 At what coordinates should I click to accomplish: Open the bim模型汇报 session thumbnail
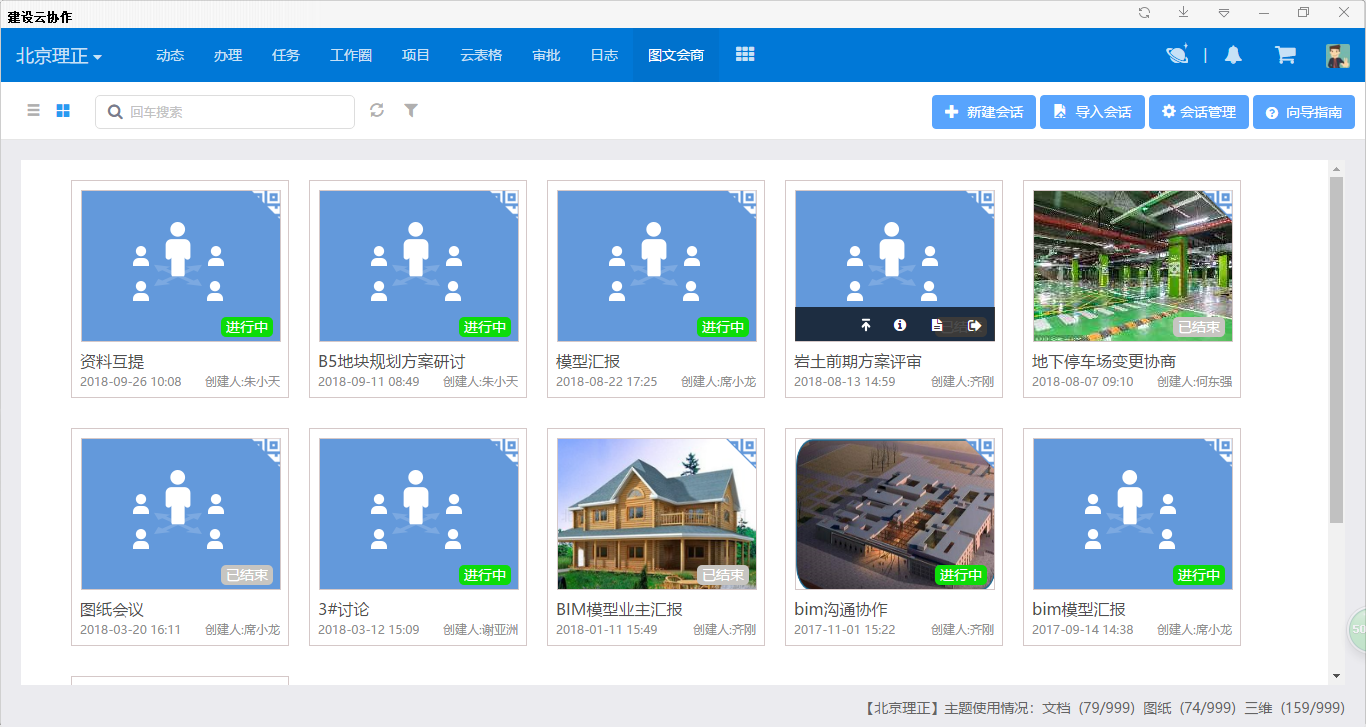click(x=1132, y=514)
